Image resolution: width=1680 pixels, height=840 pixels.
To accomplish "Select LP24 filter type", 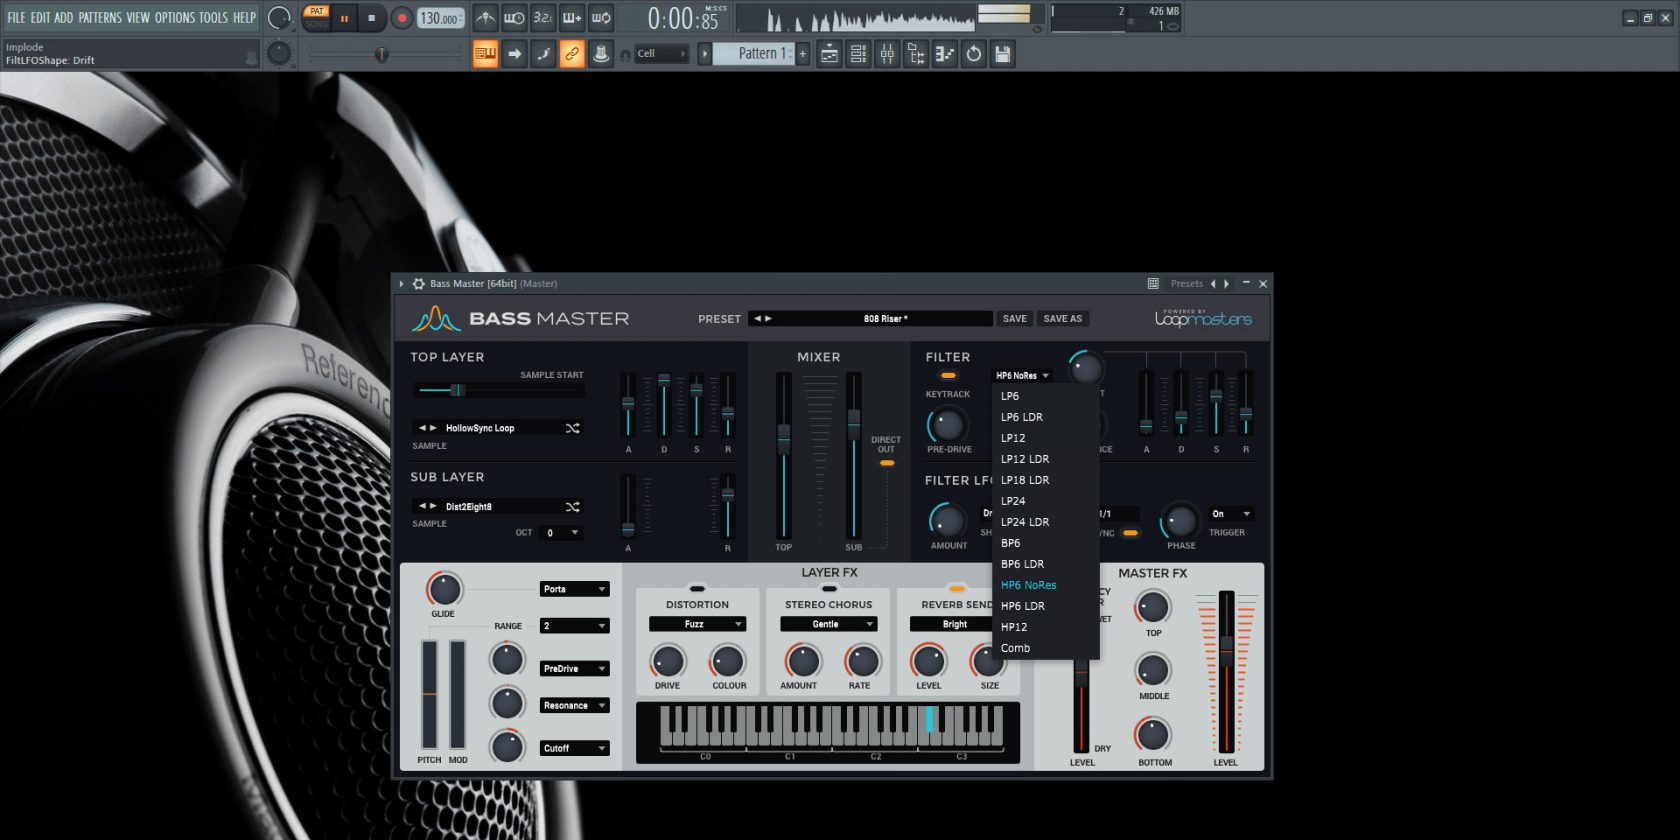I will point(1045,501).
